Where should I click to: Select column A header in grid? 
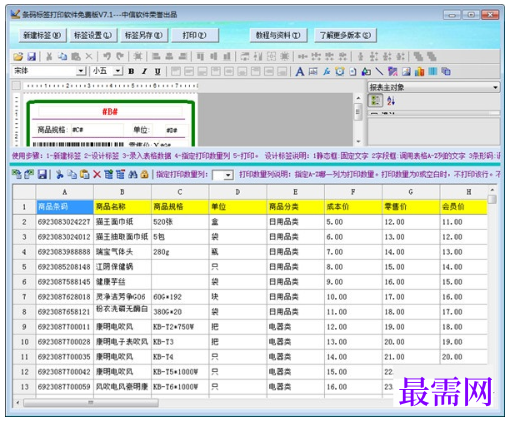pyautogui.click(x=65, y=192)
